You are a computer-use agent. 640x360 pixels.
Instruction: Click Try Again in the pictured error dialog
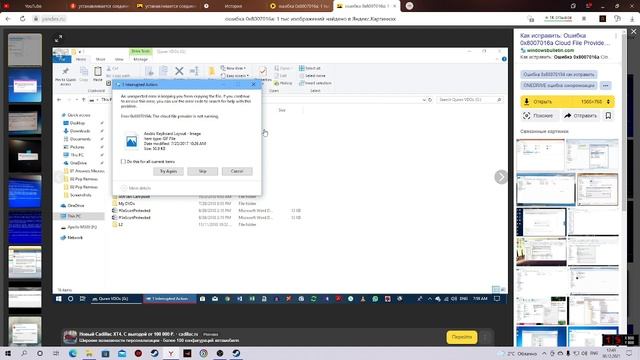pos(168,171)
